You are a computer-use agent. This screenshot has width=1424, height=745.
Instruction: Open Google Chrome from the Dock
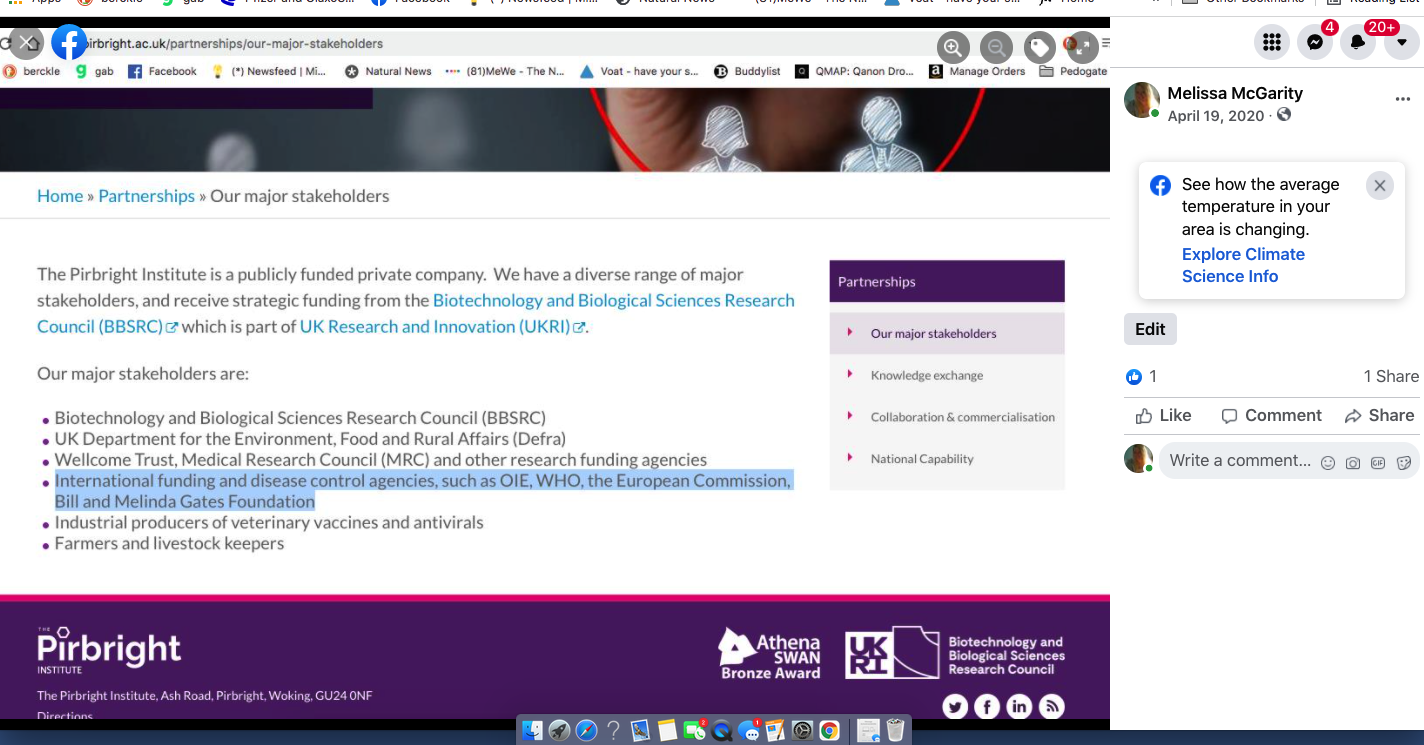[x=829, y=730]
